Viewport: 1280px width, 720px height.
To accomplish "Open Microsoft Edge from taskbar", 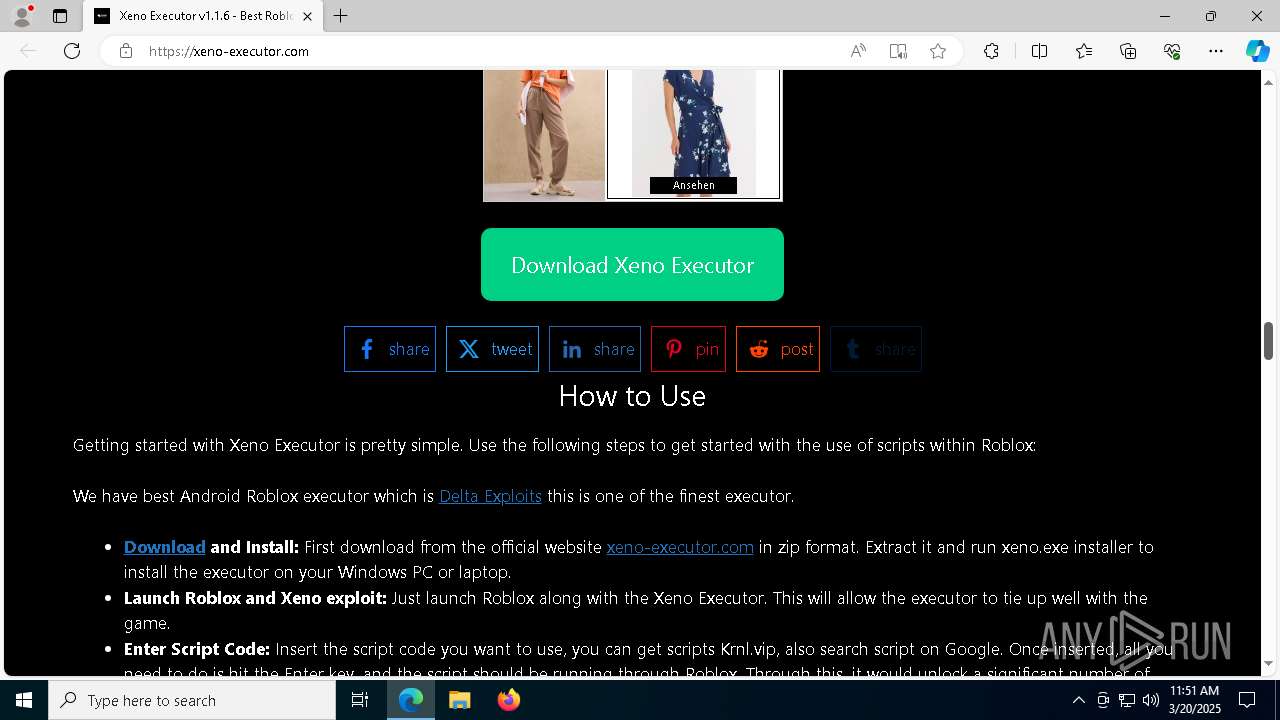I will tap(411, 700).
